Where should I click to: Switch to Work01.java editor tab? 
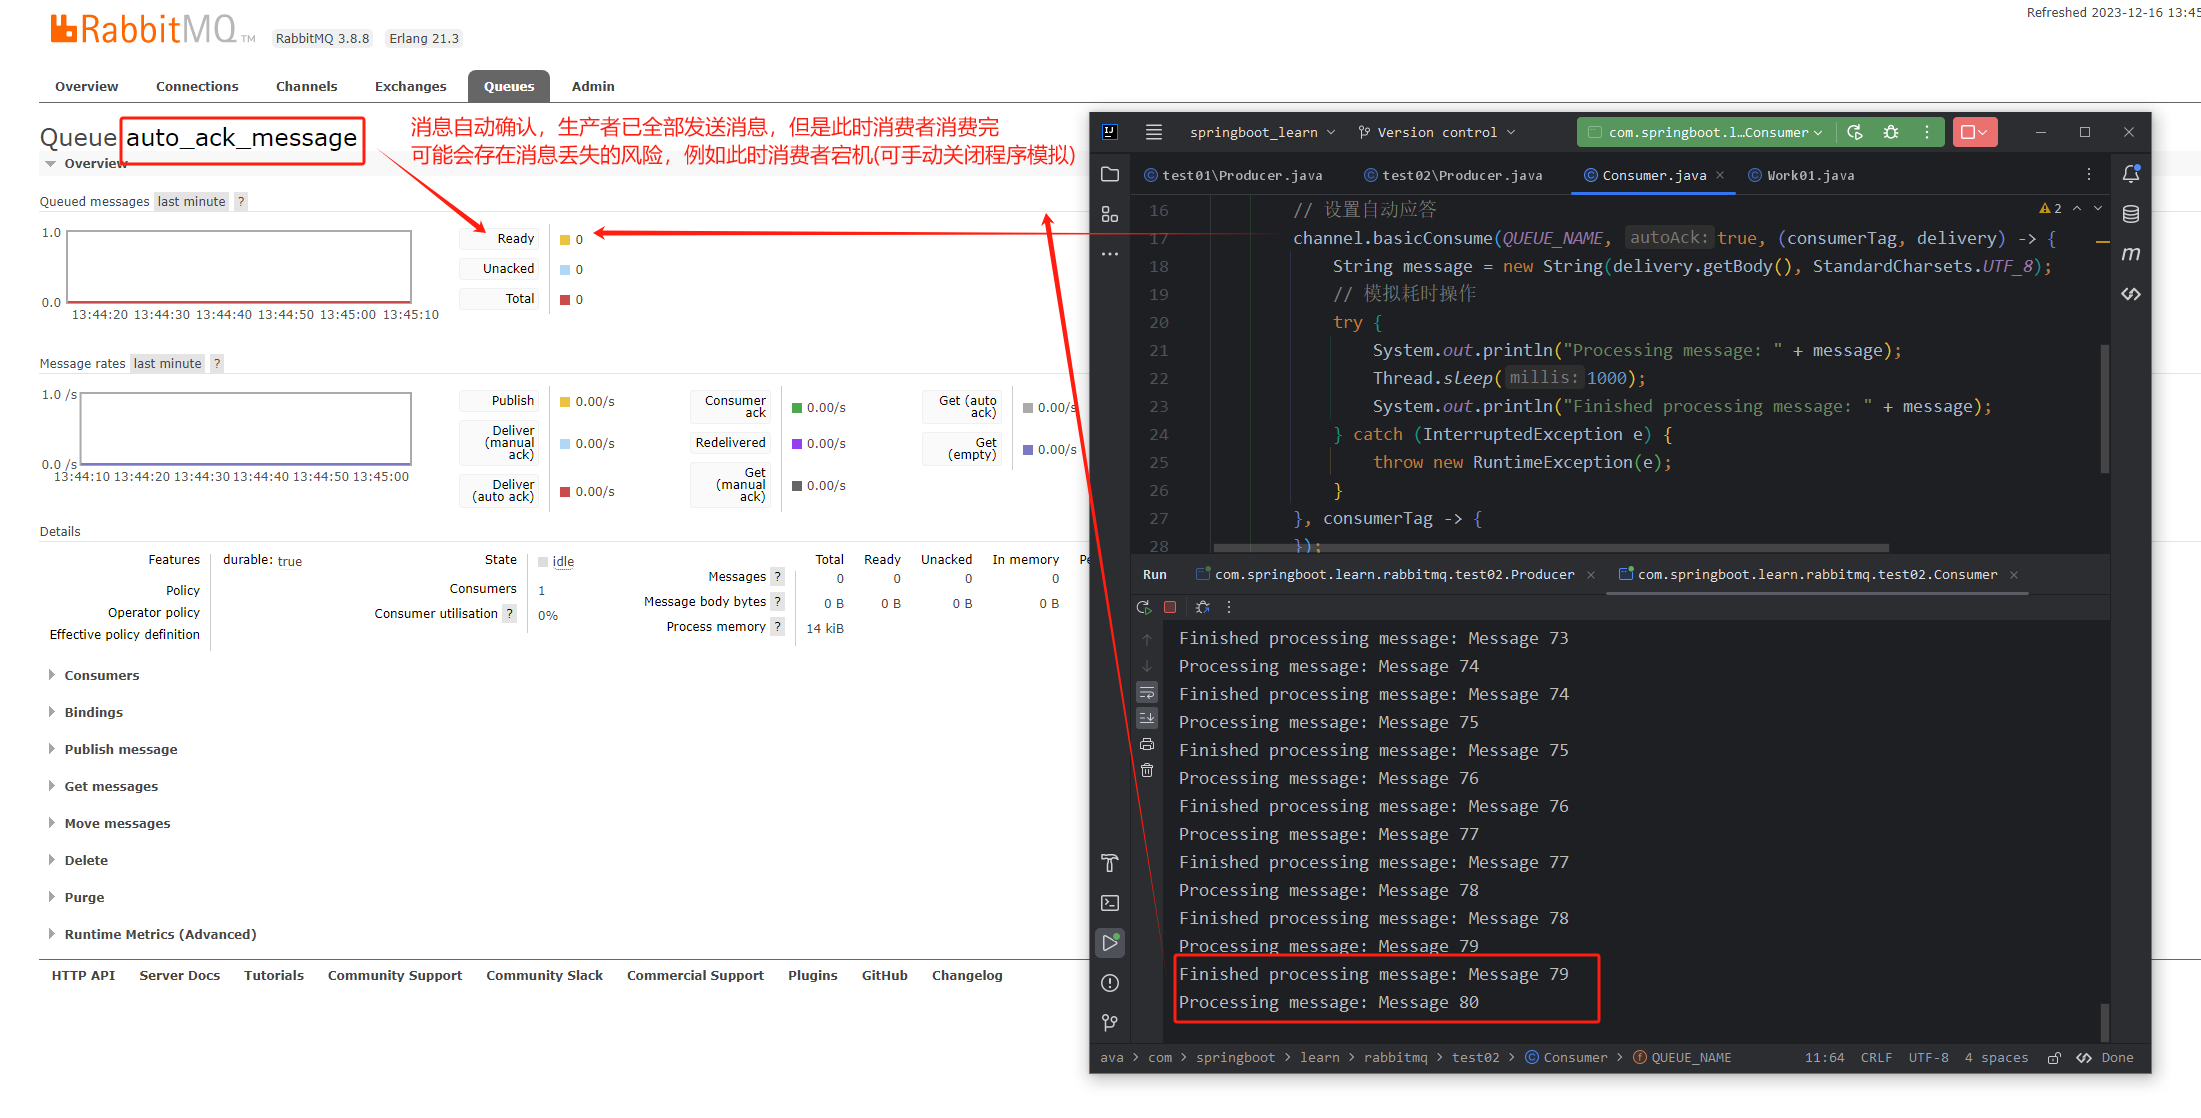click(1801, 175)
